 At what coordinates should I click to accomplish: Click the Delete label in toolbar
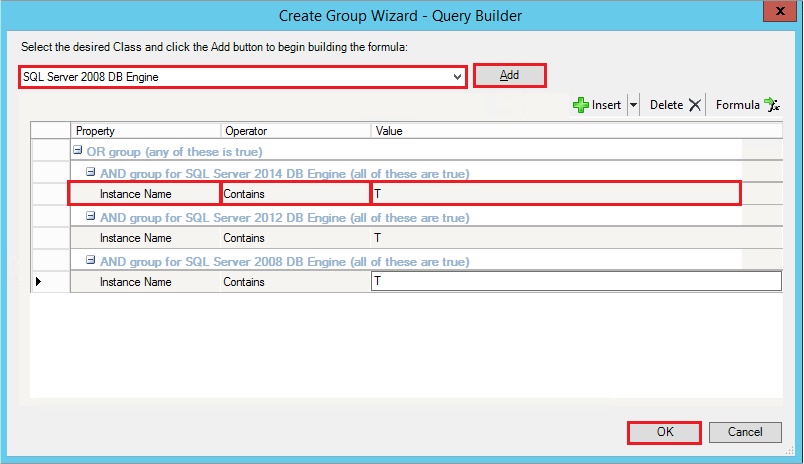point(666,105)
